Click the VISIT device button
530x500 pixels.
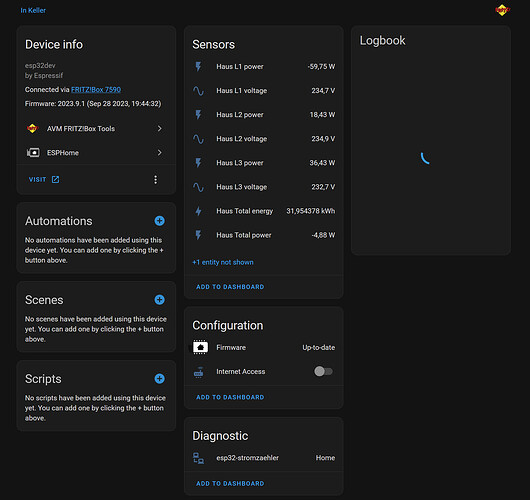click(x=44, y=180)
